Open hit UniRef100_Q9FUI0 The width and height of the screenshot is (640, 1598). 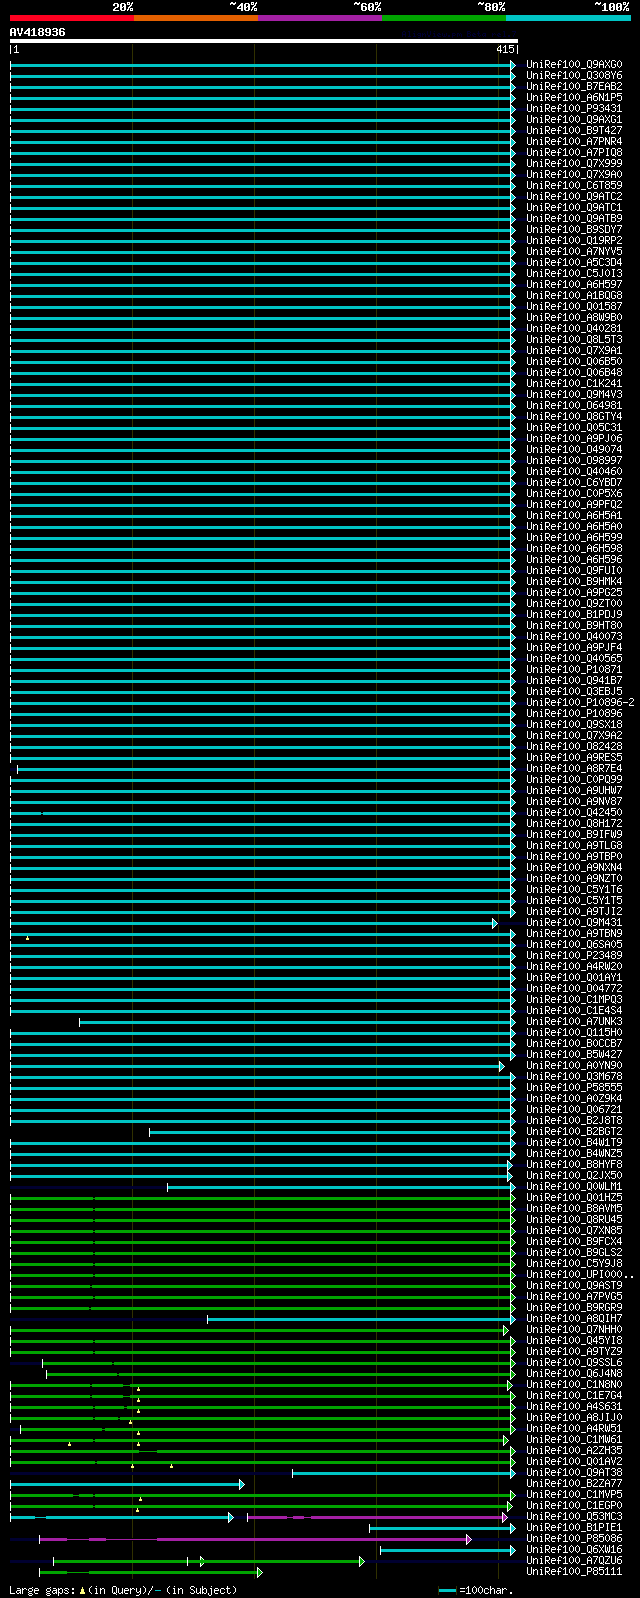(574, 571)
